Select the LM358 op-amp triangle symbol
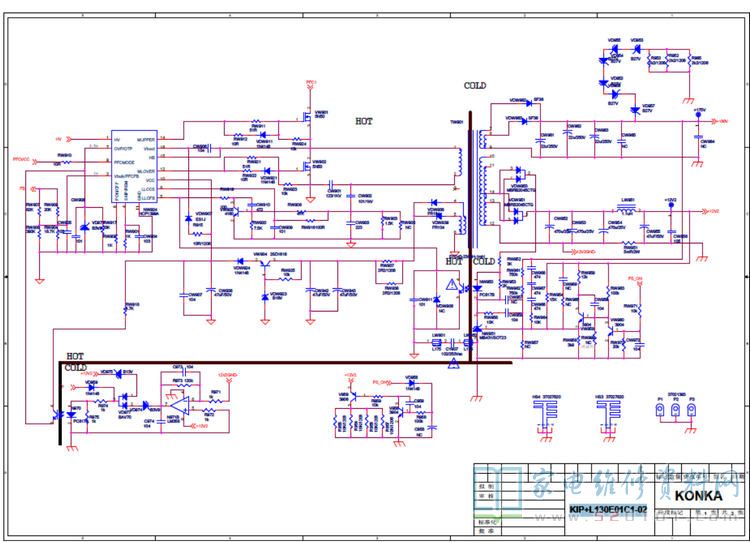This screenshot has width=750, height=542. point(181,406)
